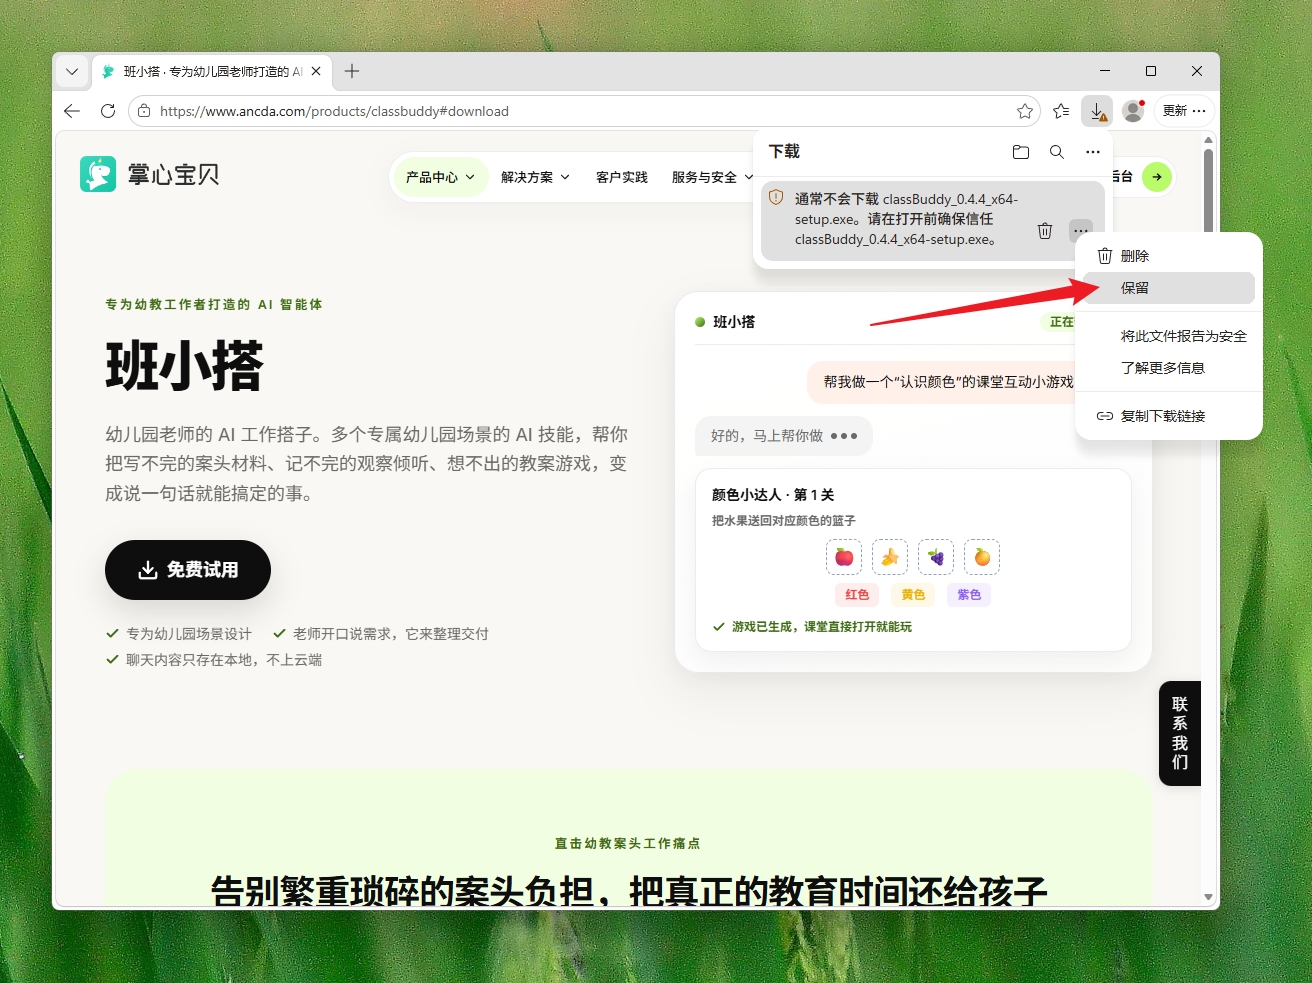Delete download with trash icon
The image size is (1312, 983).
click(x=1045, y=231)
